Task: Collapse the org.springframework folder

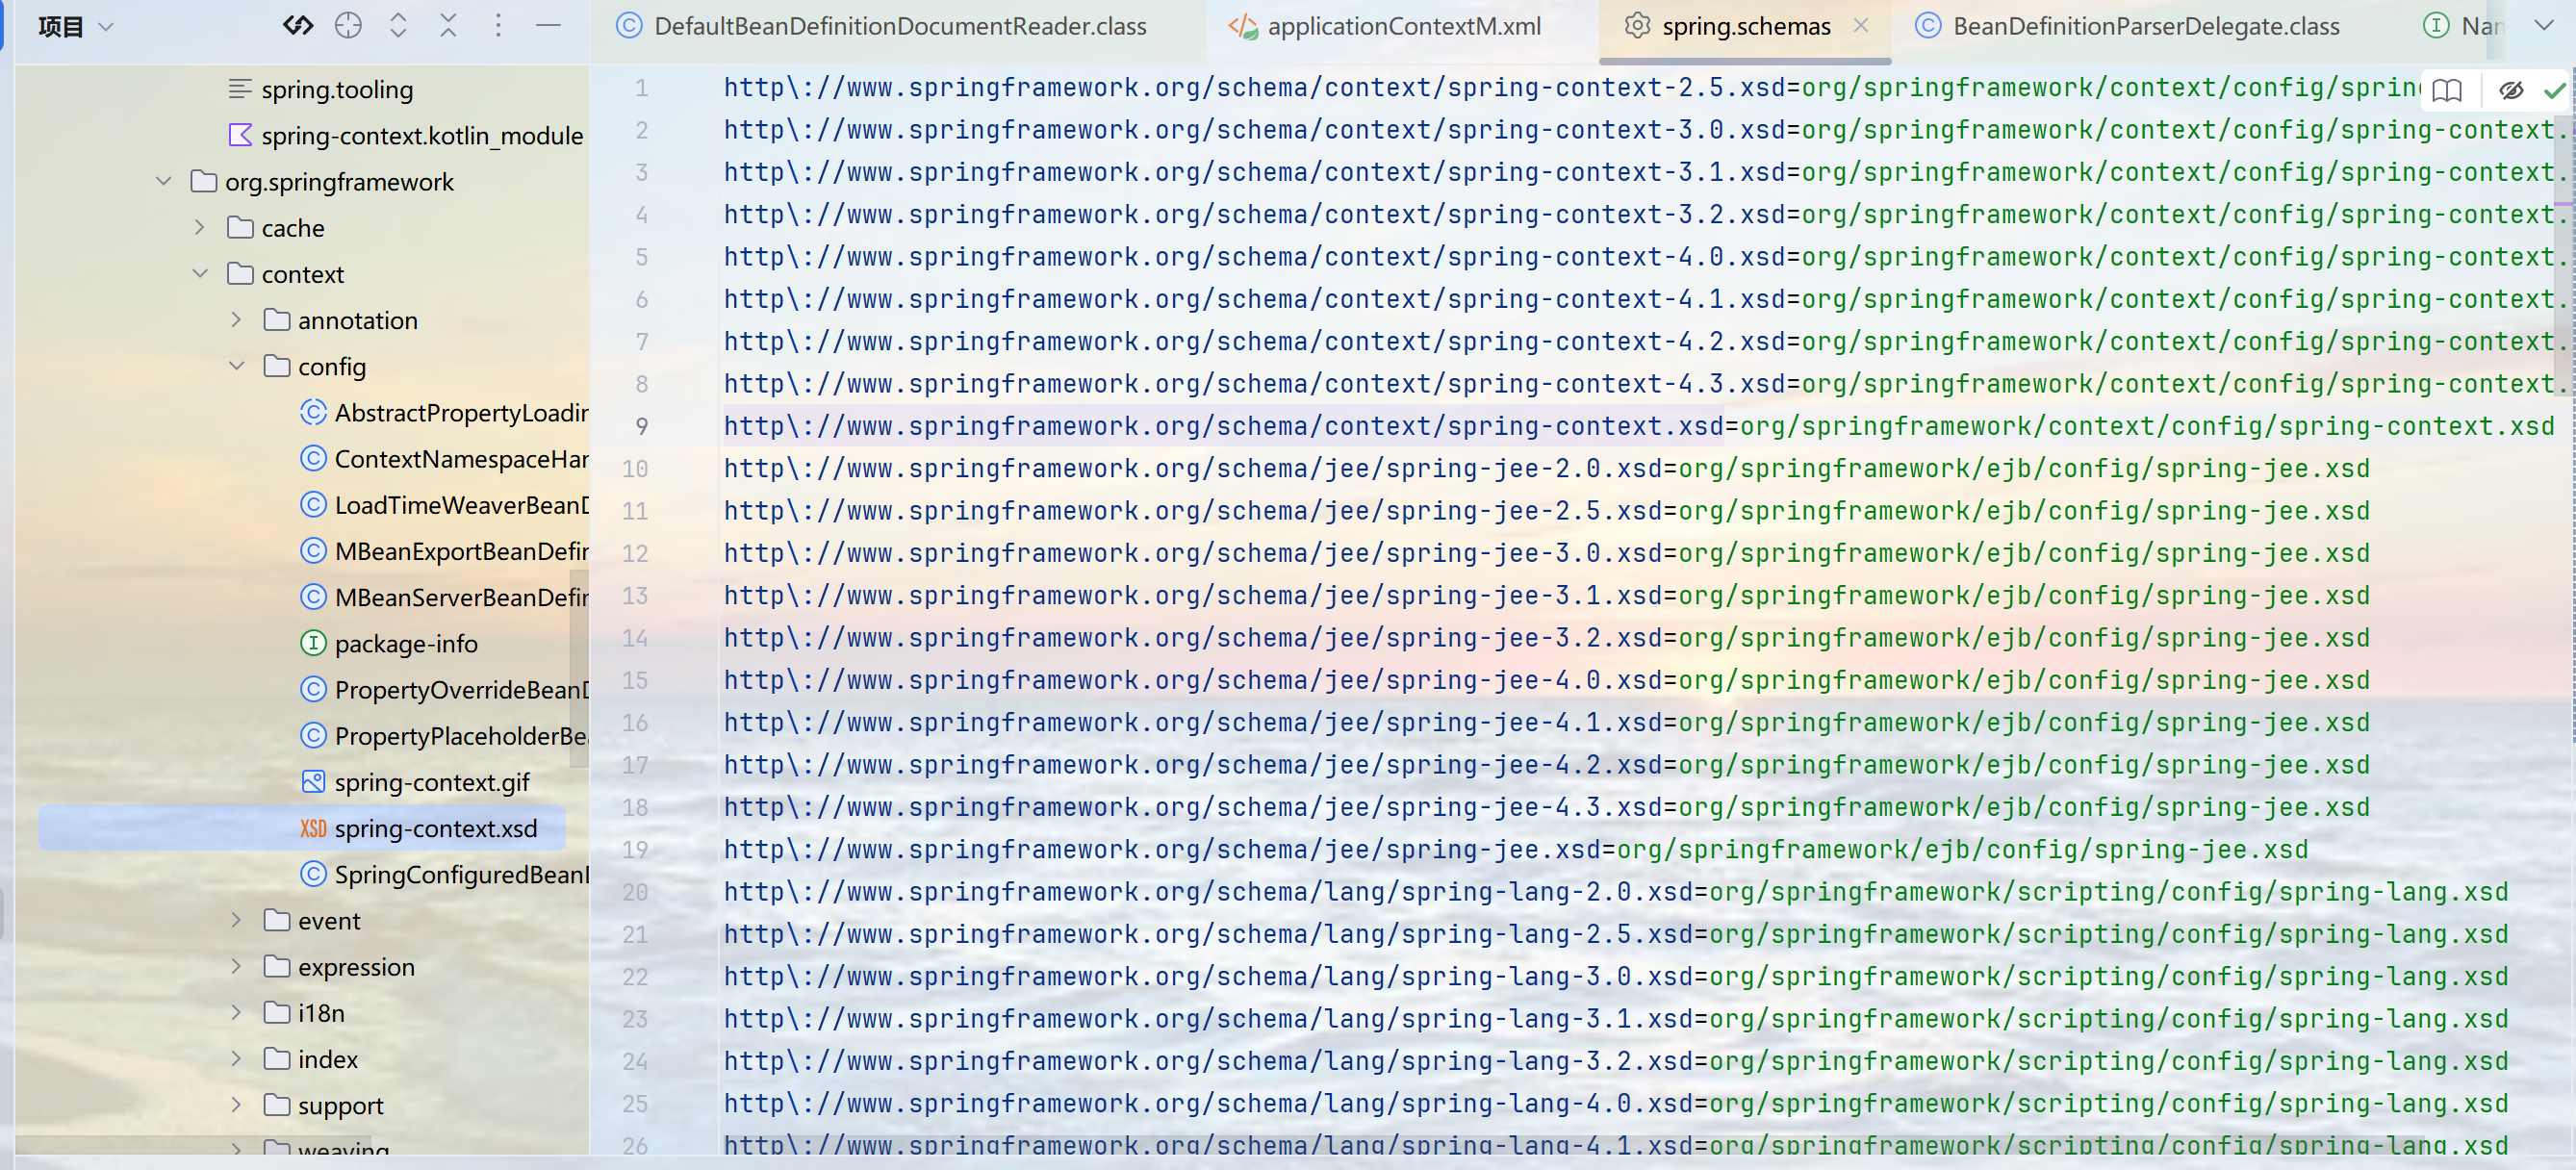Action: [x=163, y=182]
